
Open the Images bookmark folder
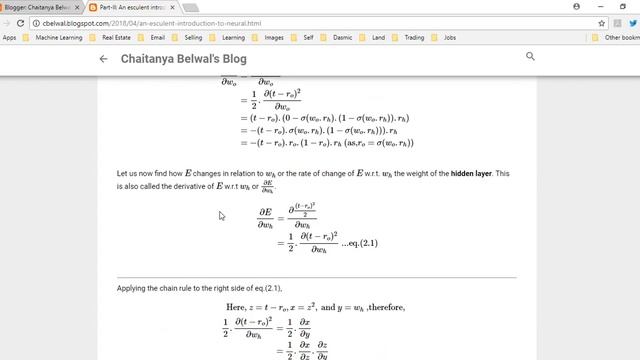click(268, 38)
